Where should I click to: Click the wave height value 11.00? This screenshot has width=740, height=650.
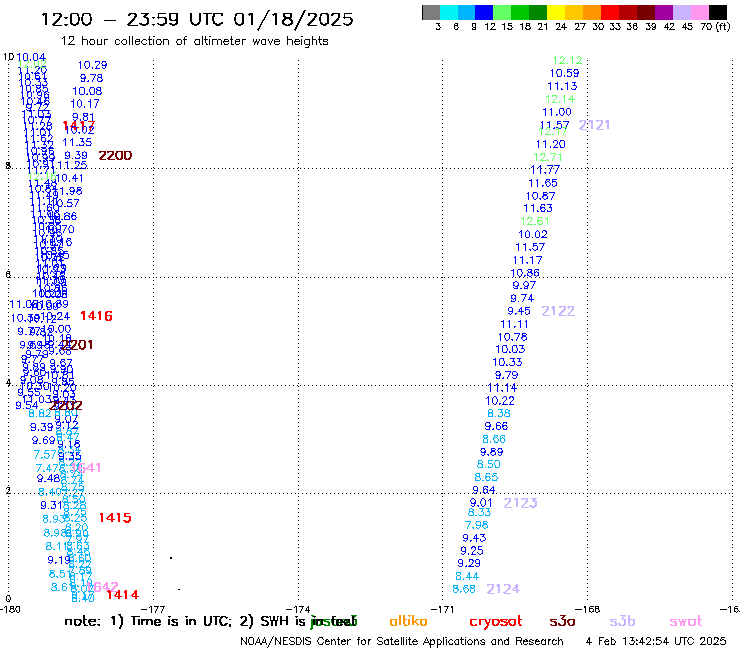click(x=557, y=112)
